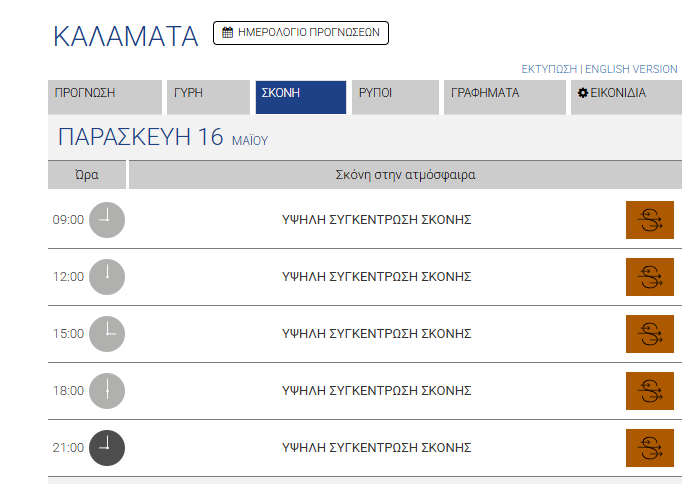
Task: Open the ΡΥΠΟΙ tab
Action: pyautogui.click(x=395, y=97)
